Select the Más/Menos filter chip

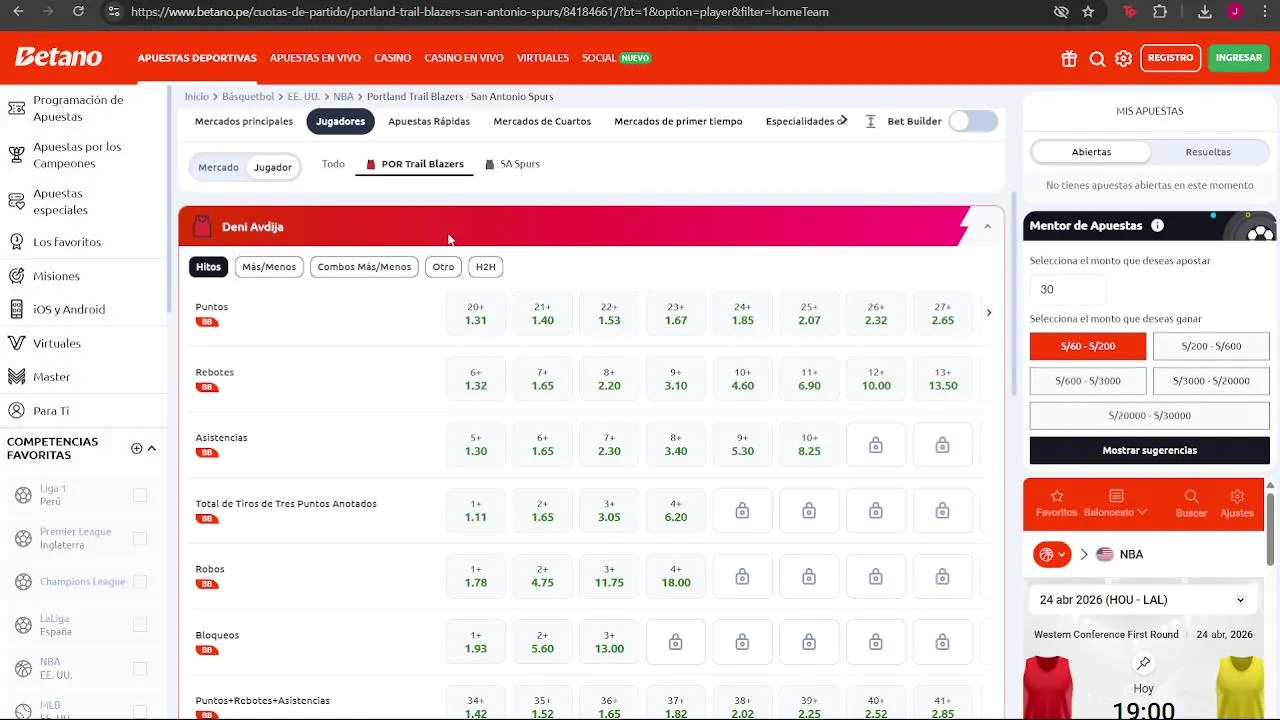(x=269, y=267)
